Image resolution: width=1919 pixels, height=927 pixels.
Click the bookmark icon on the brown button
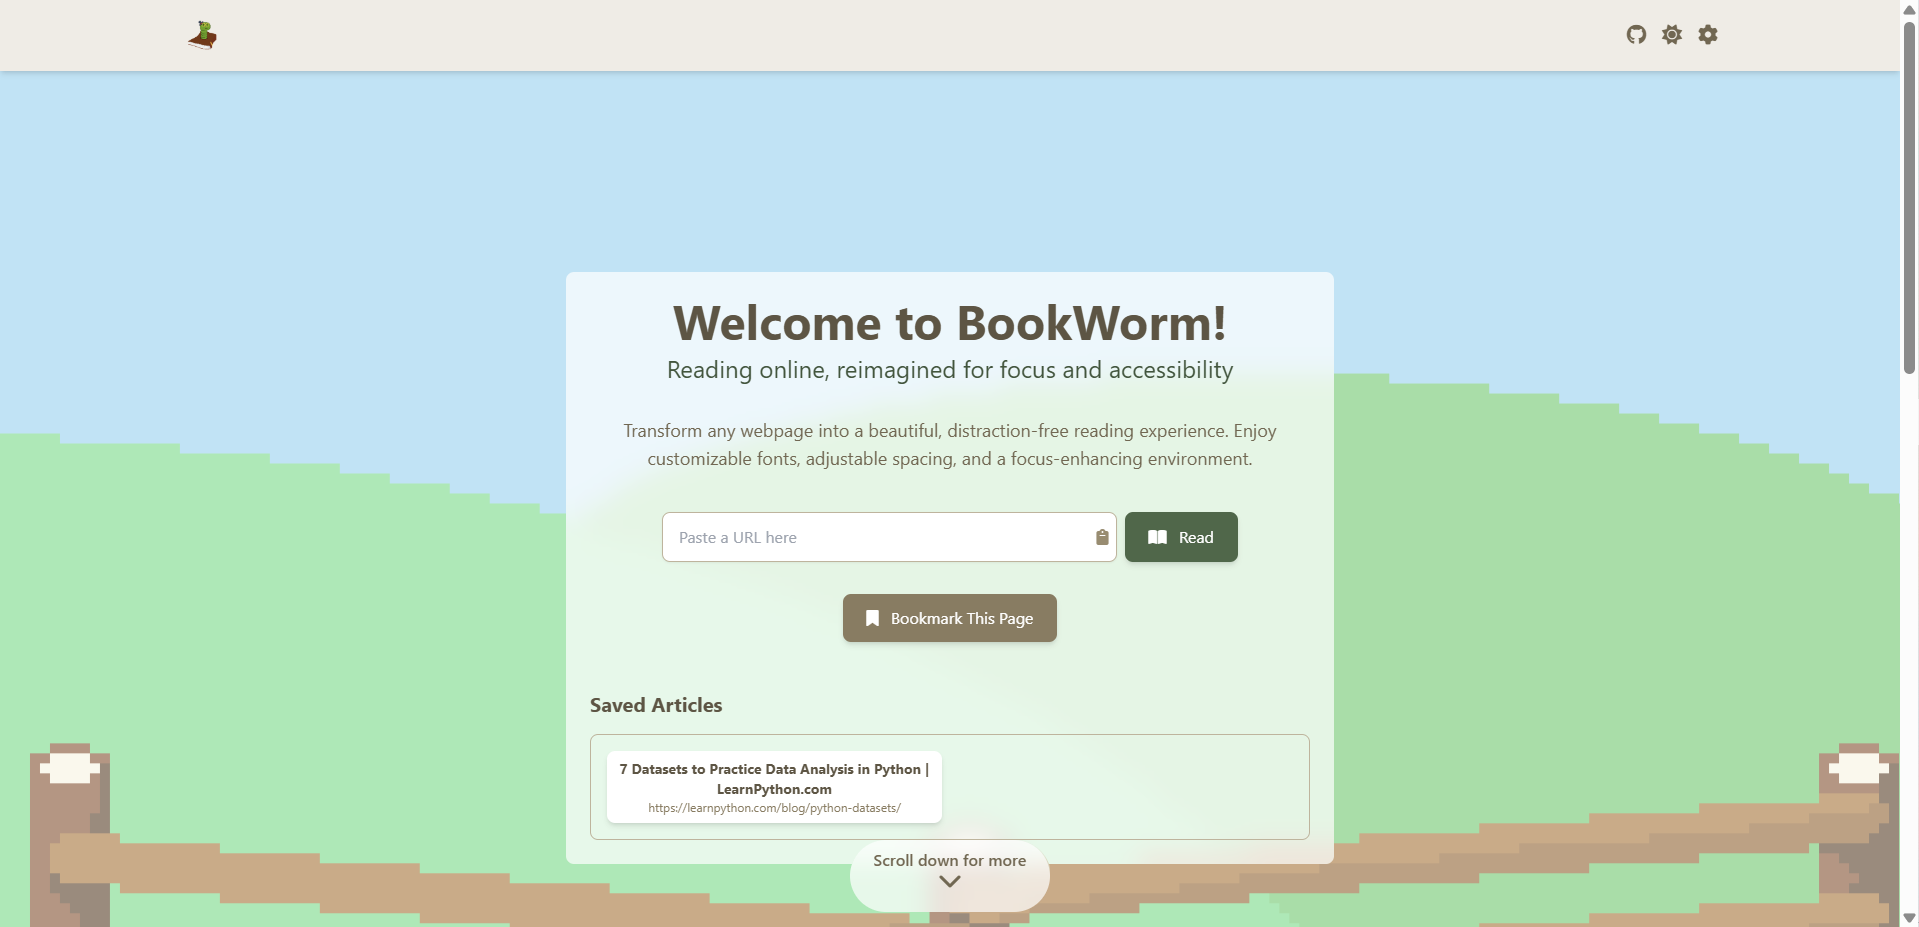coord(871,618)
